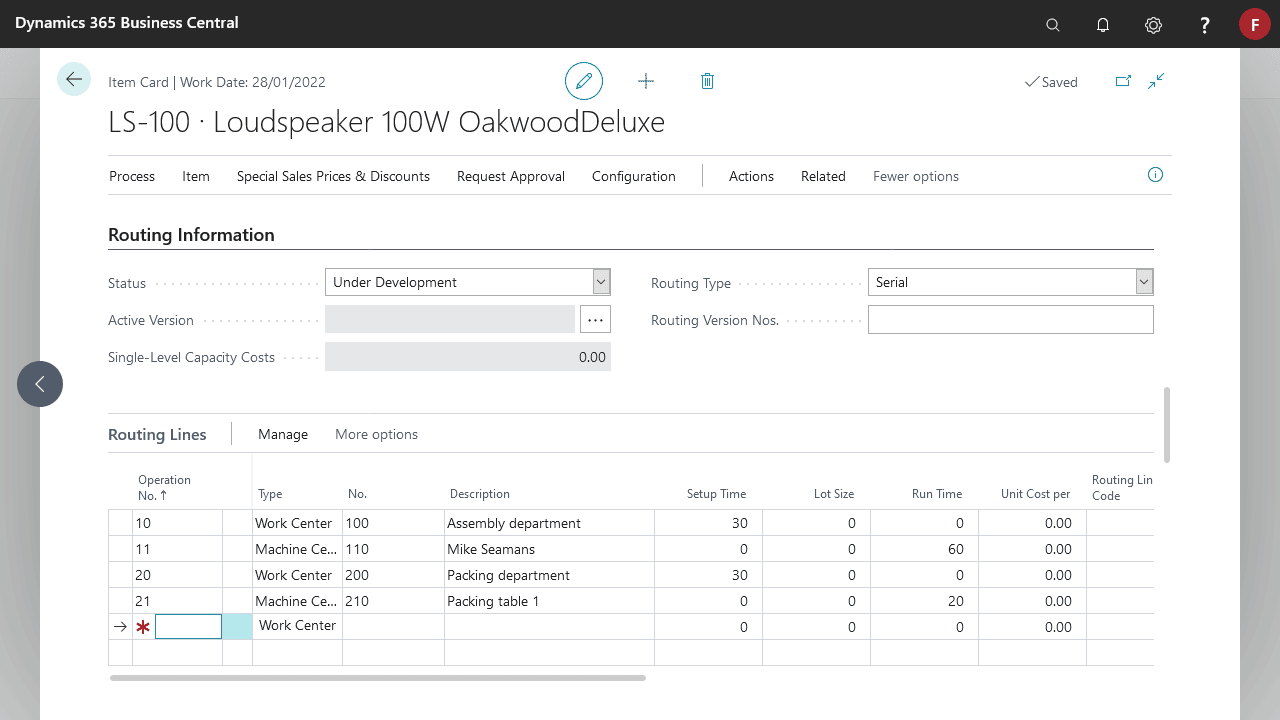Click the Single-Level Capacity Costs value

tap(467, 357)
